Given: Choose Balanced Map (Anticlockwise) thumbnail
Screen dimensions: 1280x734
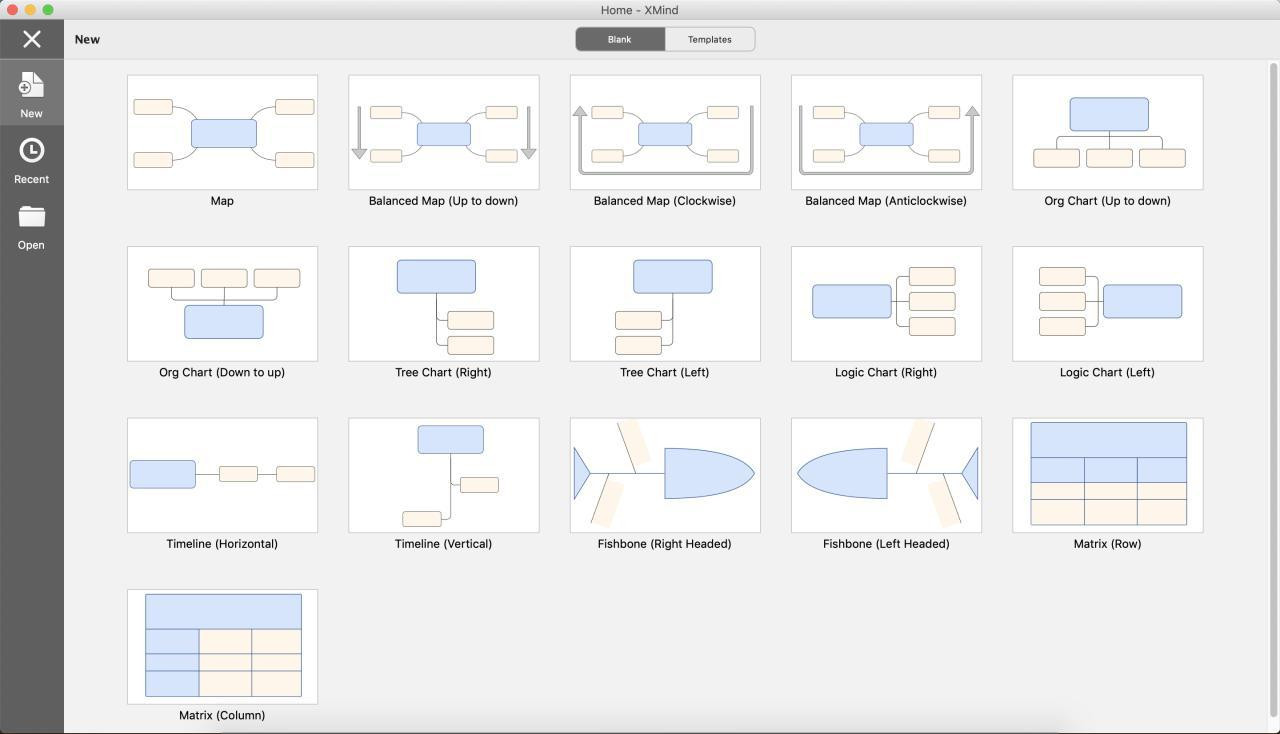Looking at the screenshot, I should pos(886,132).
